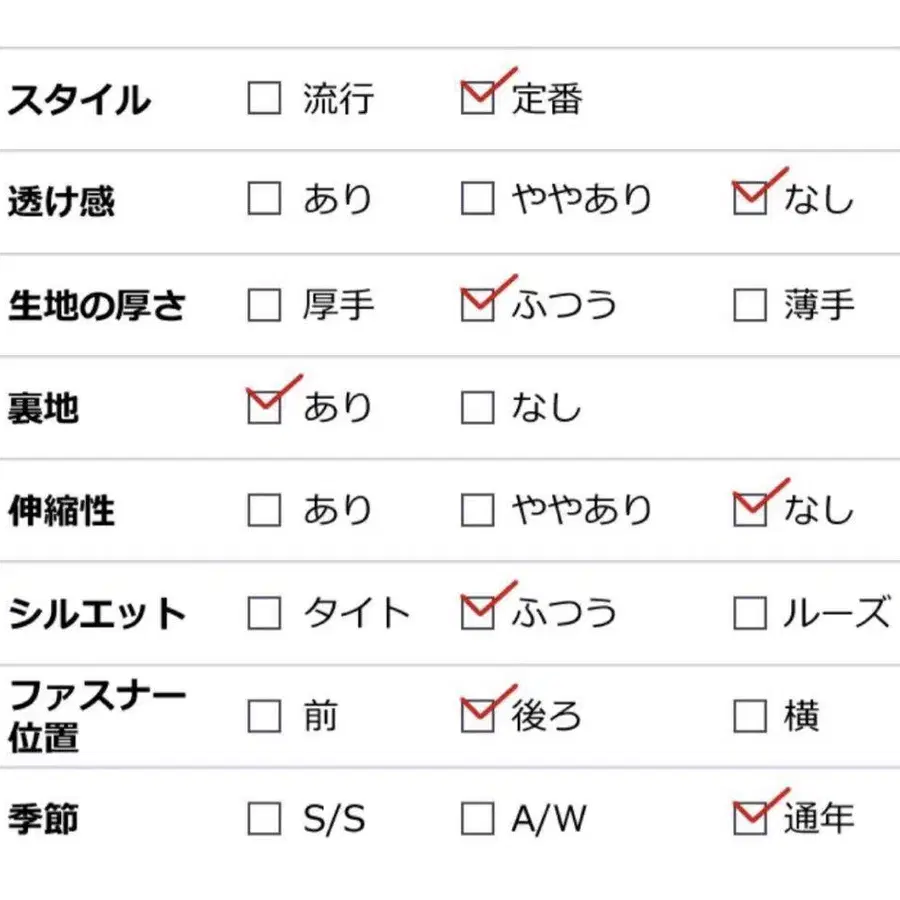Check the 薄手 fabric thickness box
Screen dimensions: 900x900
pyautogui.click(x=749, y=304)
